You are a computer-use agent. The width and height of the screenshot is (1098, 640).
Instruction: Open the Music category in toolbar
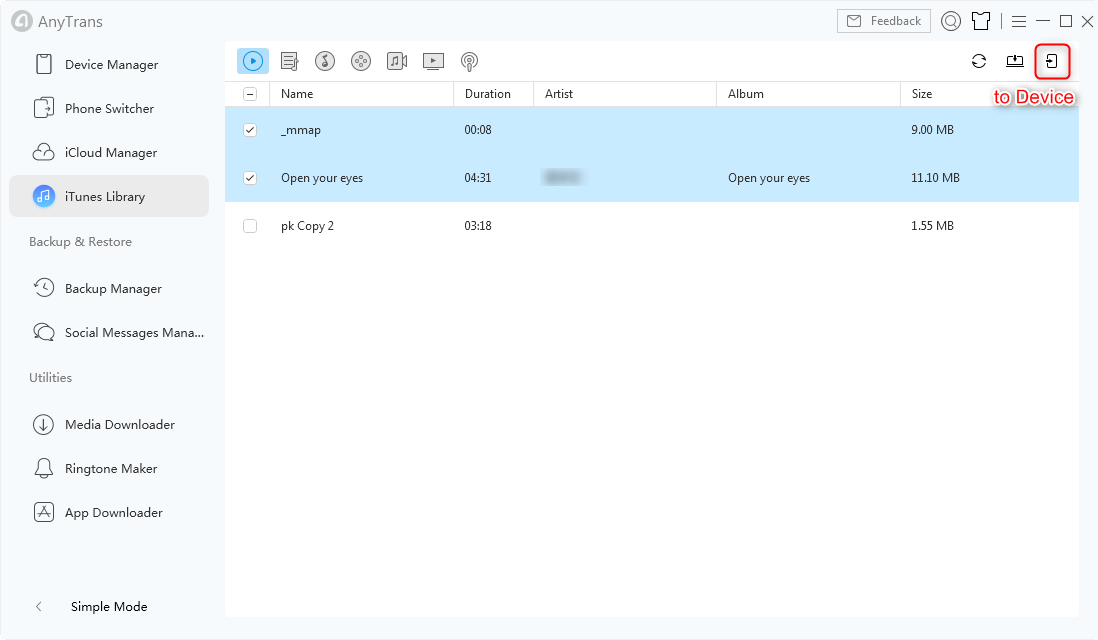253,61
